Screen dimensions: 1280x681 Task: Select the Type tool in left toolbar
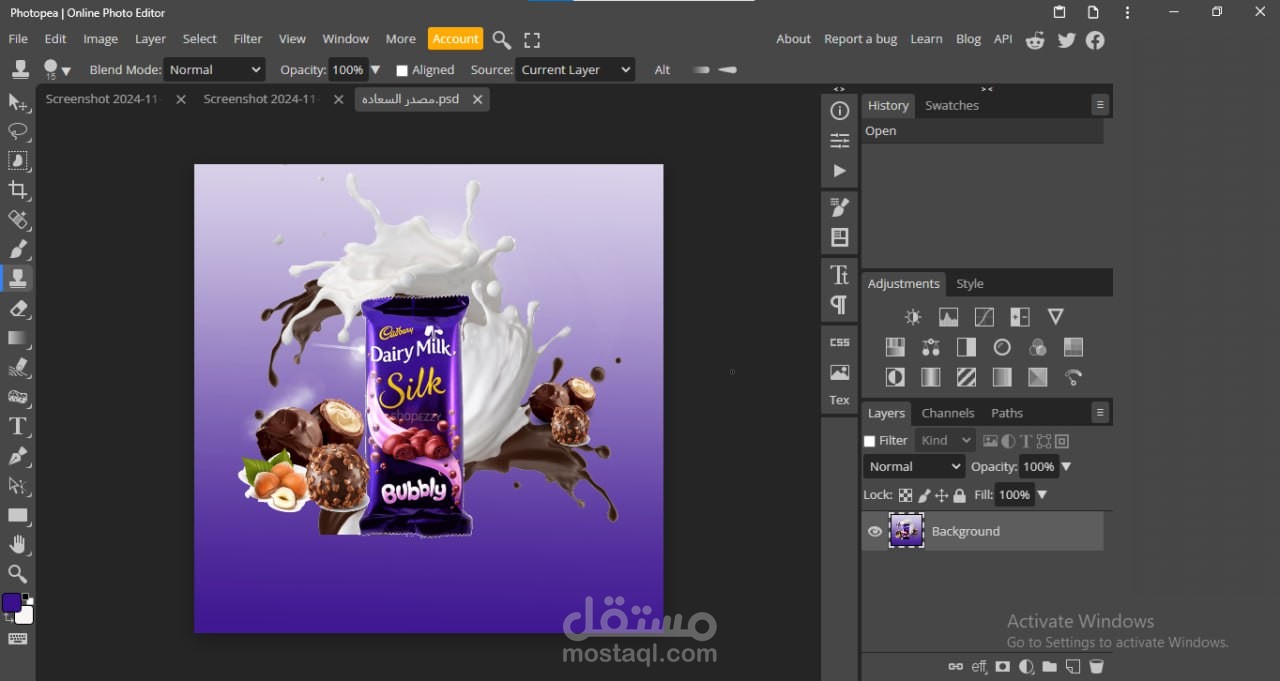coord(17,426)
